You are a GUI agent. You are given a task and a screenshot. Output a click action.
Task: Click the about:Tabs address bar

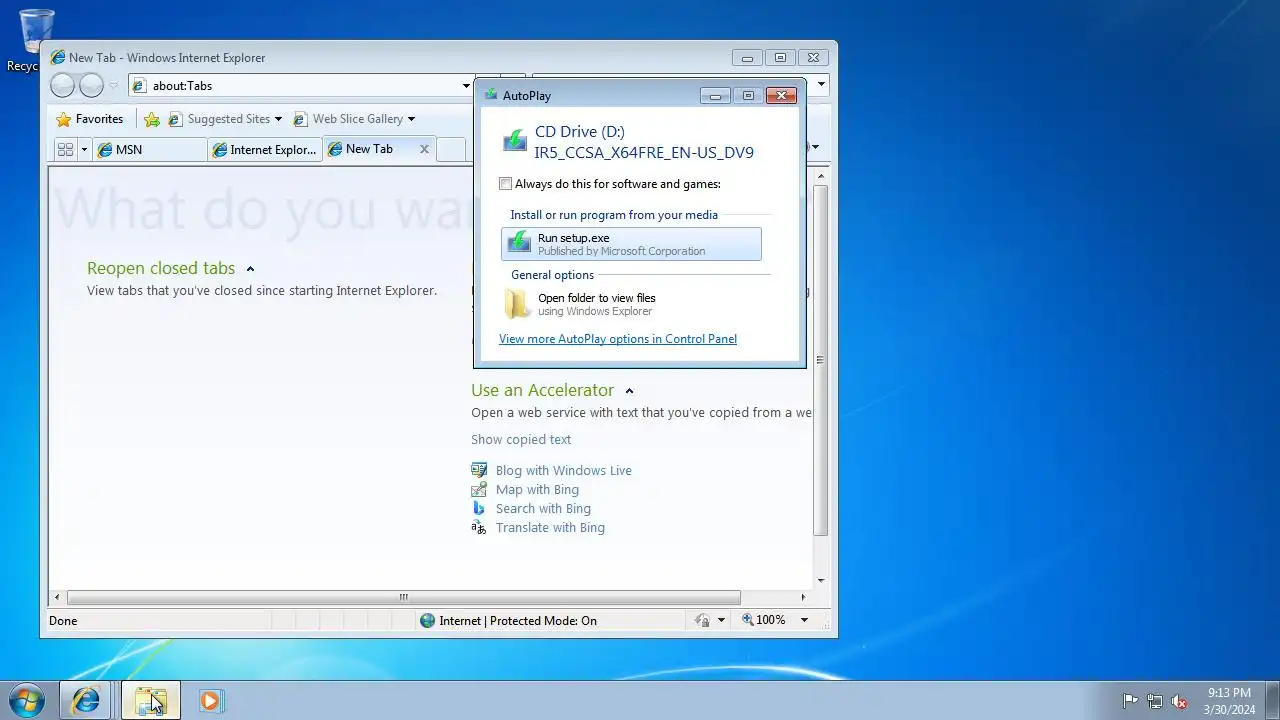[300, 86]
